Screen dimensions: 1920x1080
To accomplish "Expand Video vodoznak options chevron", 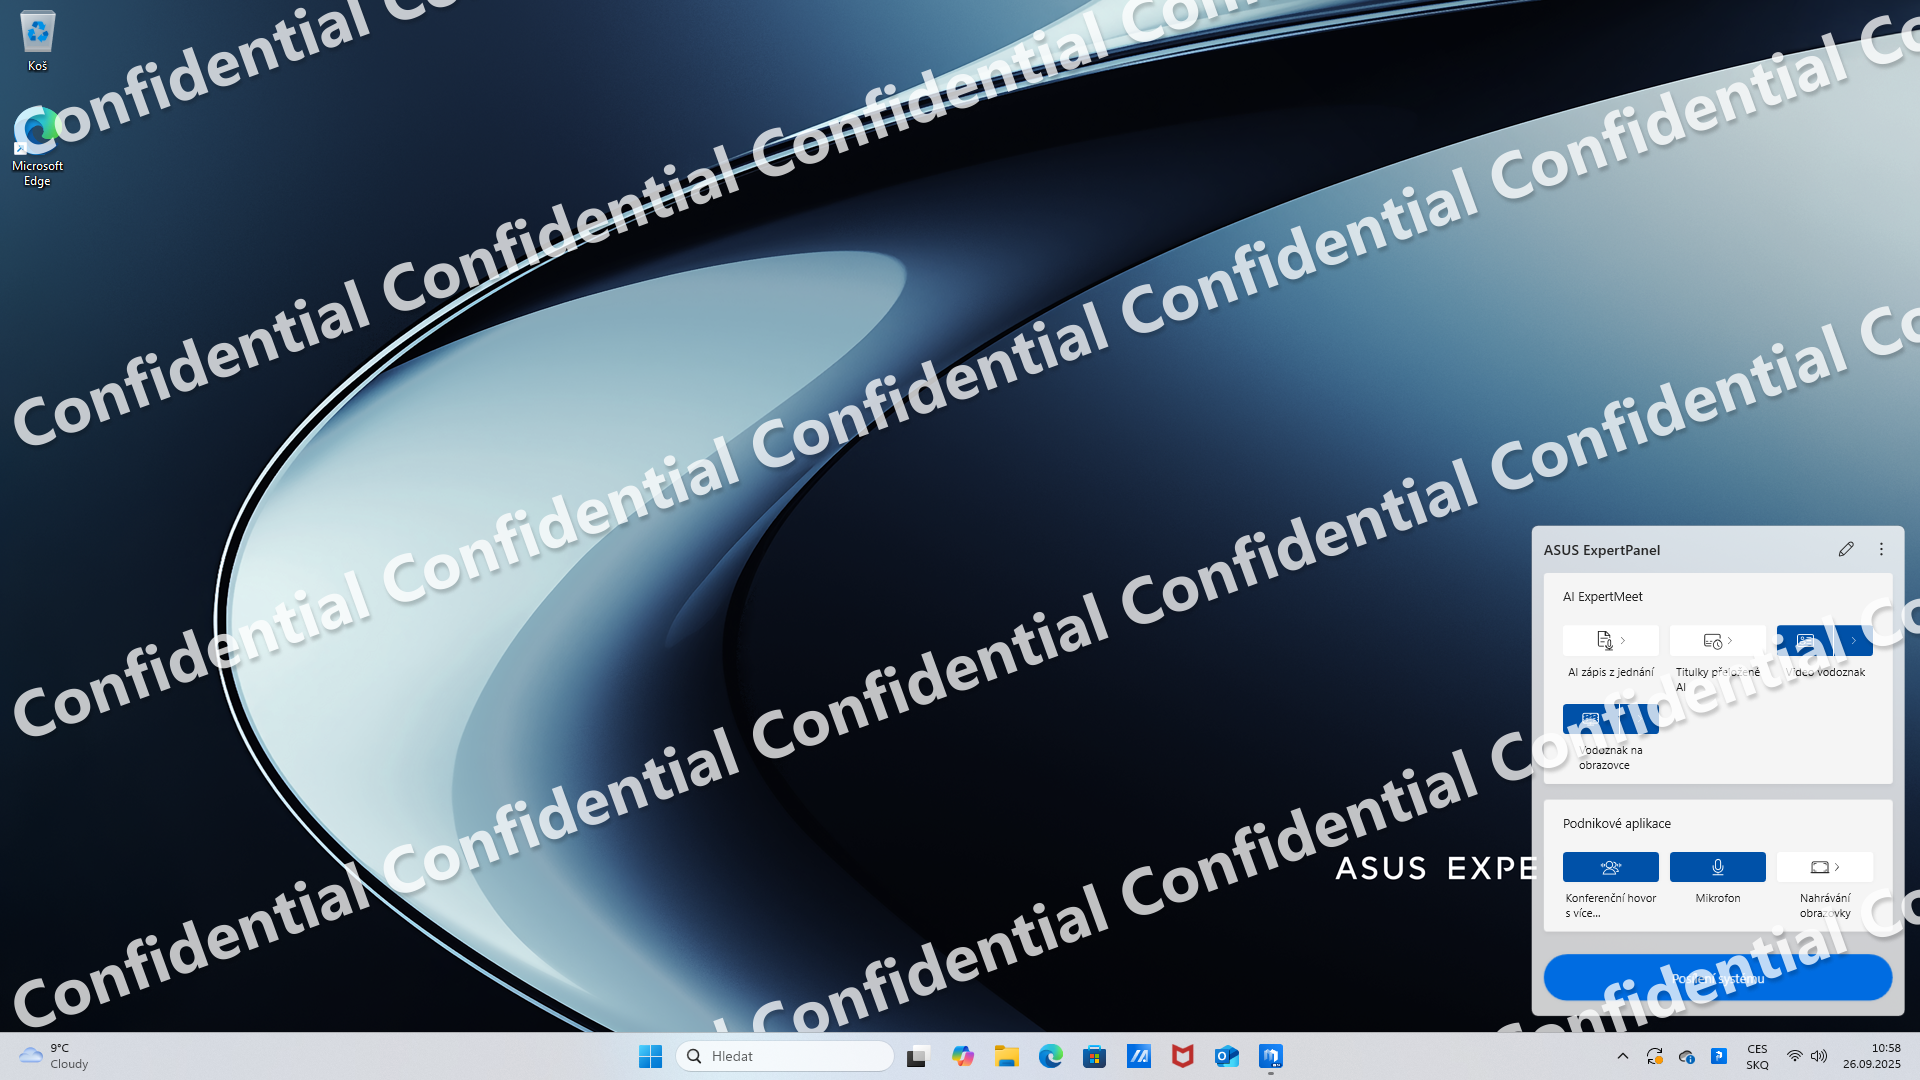I will 1853,641.
